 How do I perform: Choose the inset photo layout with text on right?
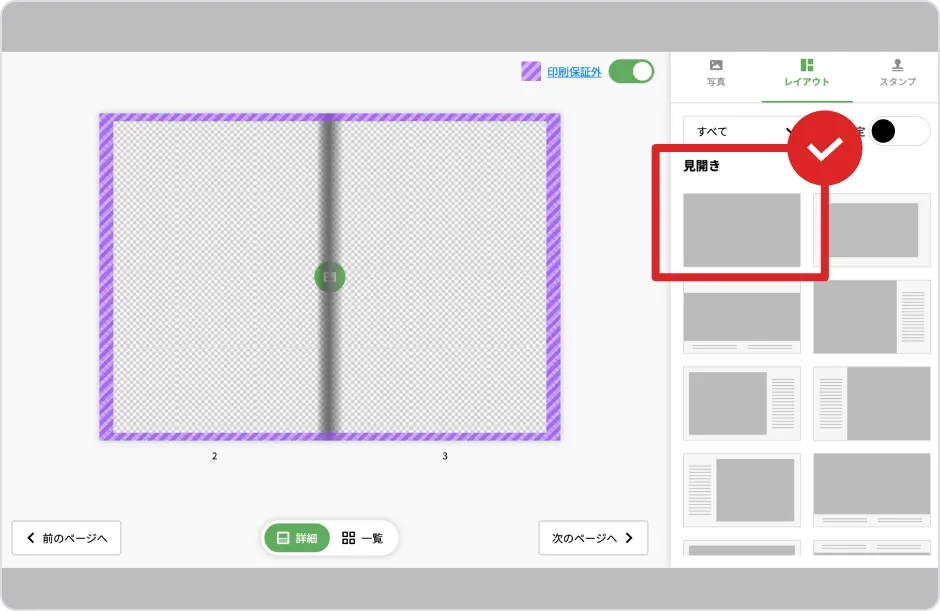742,403
